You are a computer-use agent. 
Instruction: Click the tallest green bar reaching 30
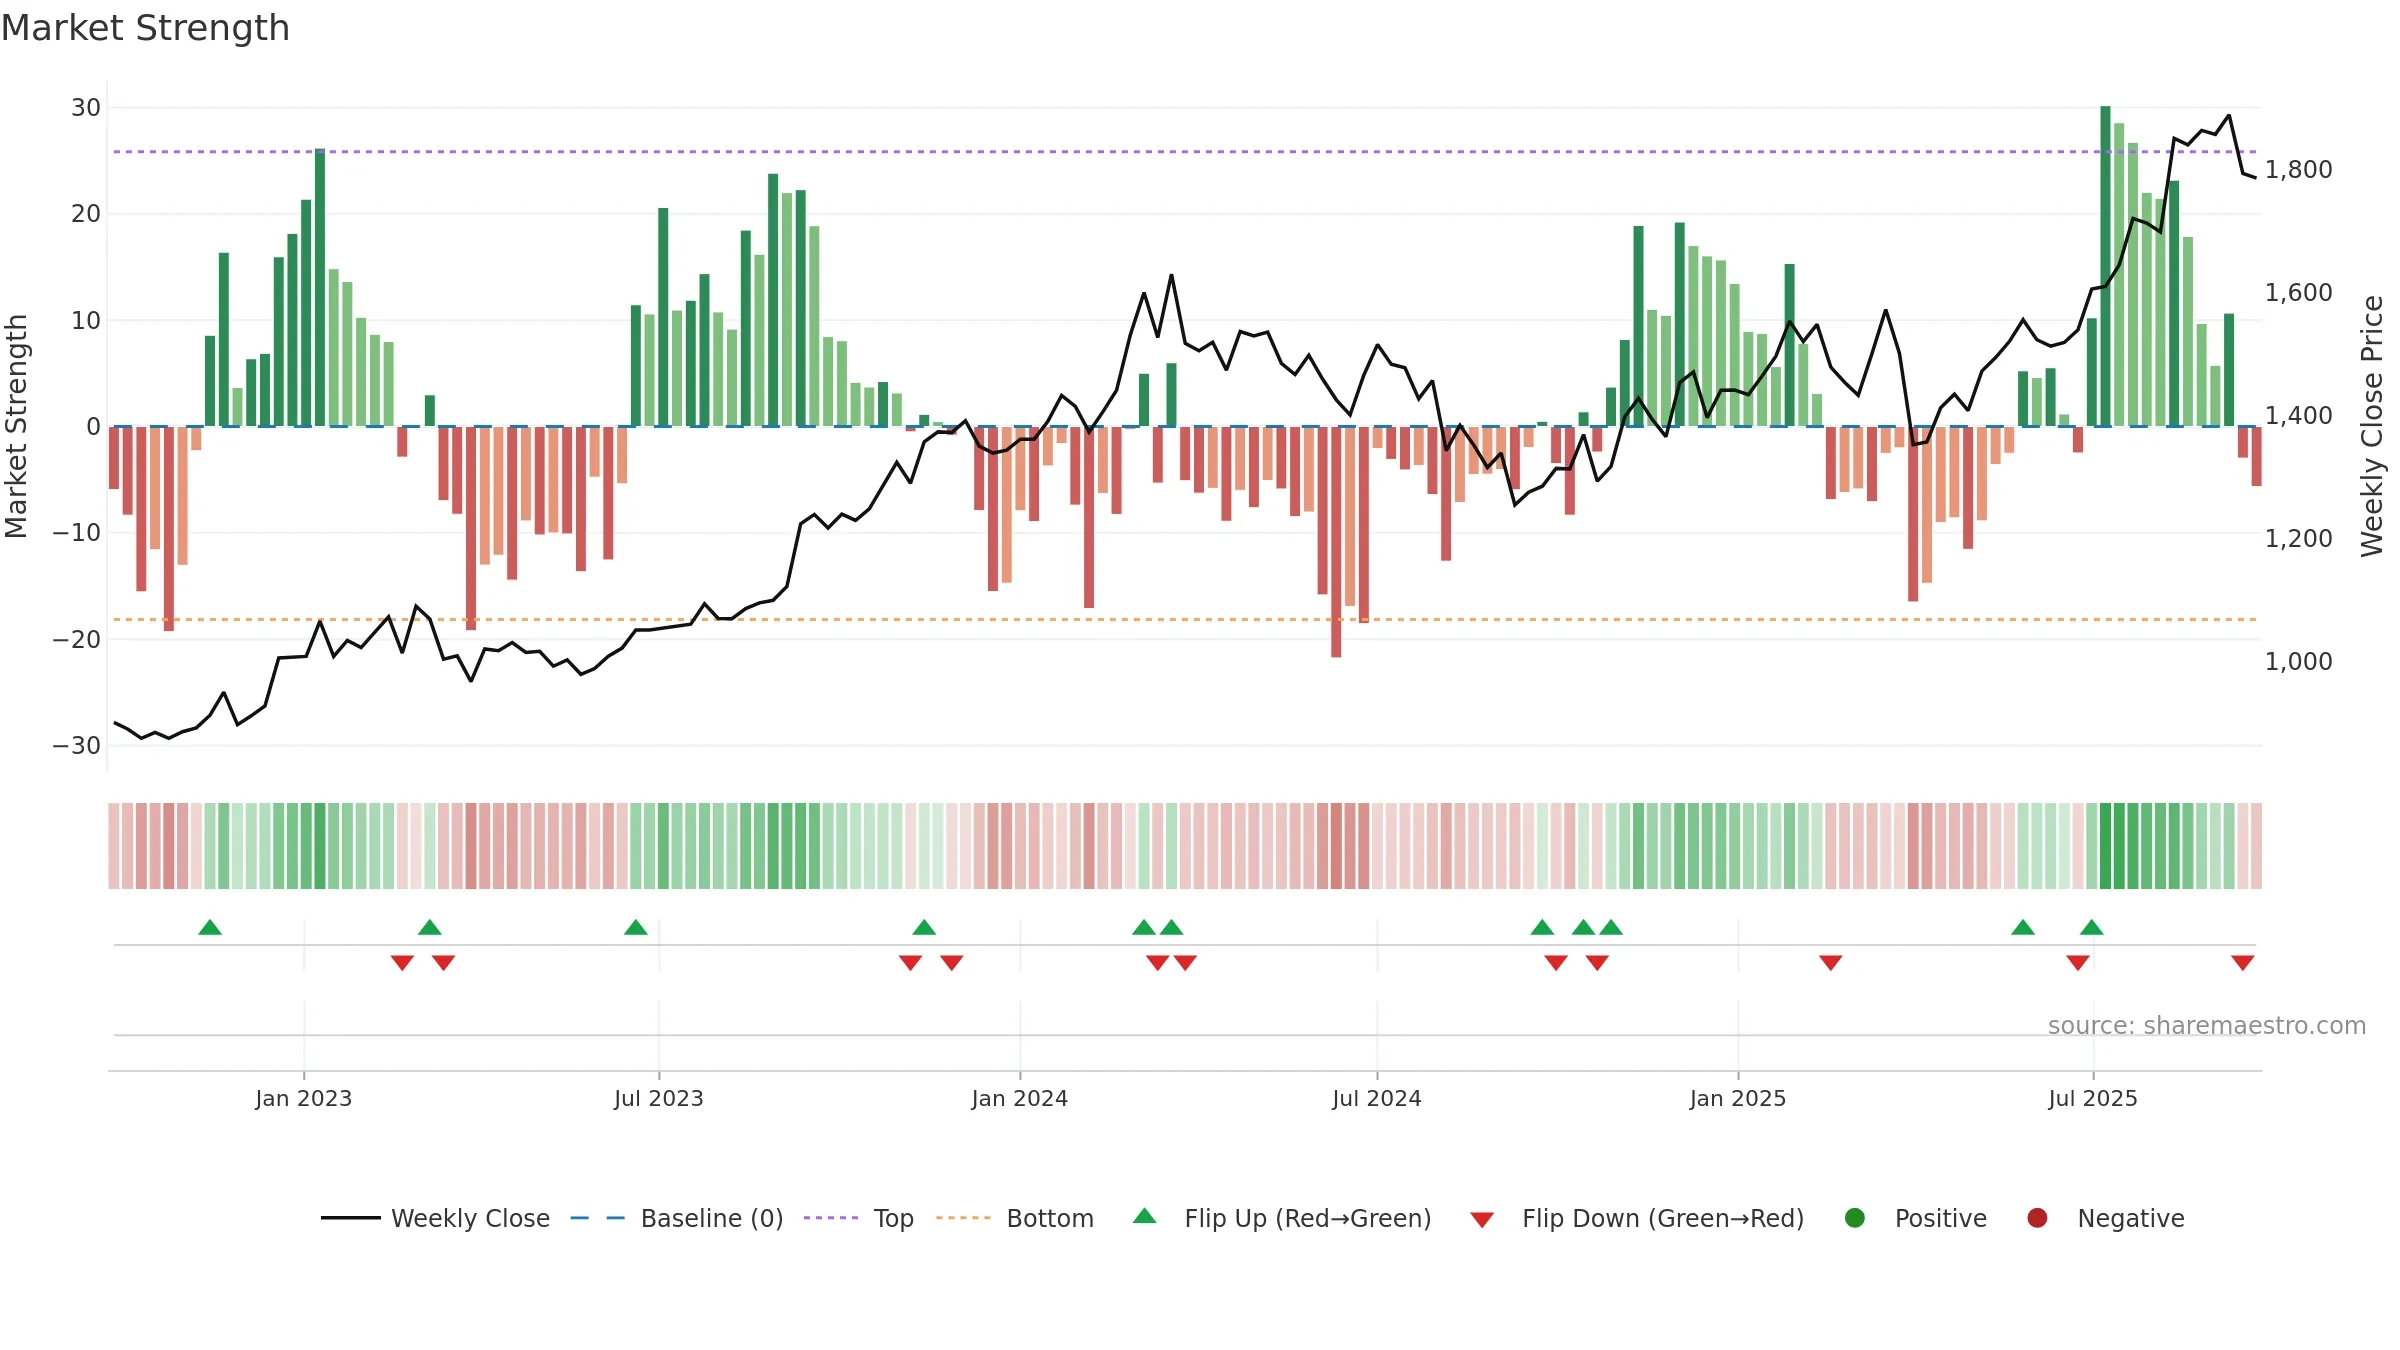2105,266
